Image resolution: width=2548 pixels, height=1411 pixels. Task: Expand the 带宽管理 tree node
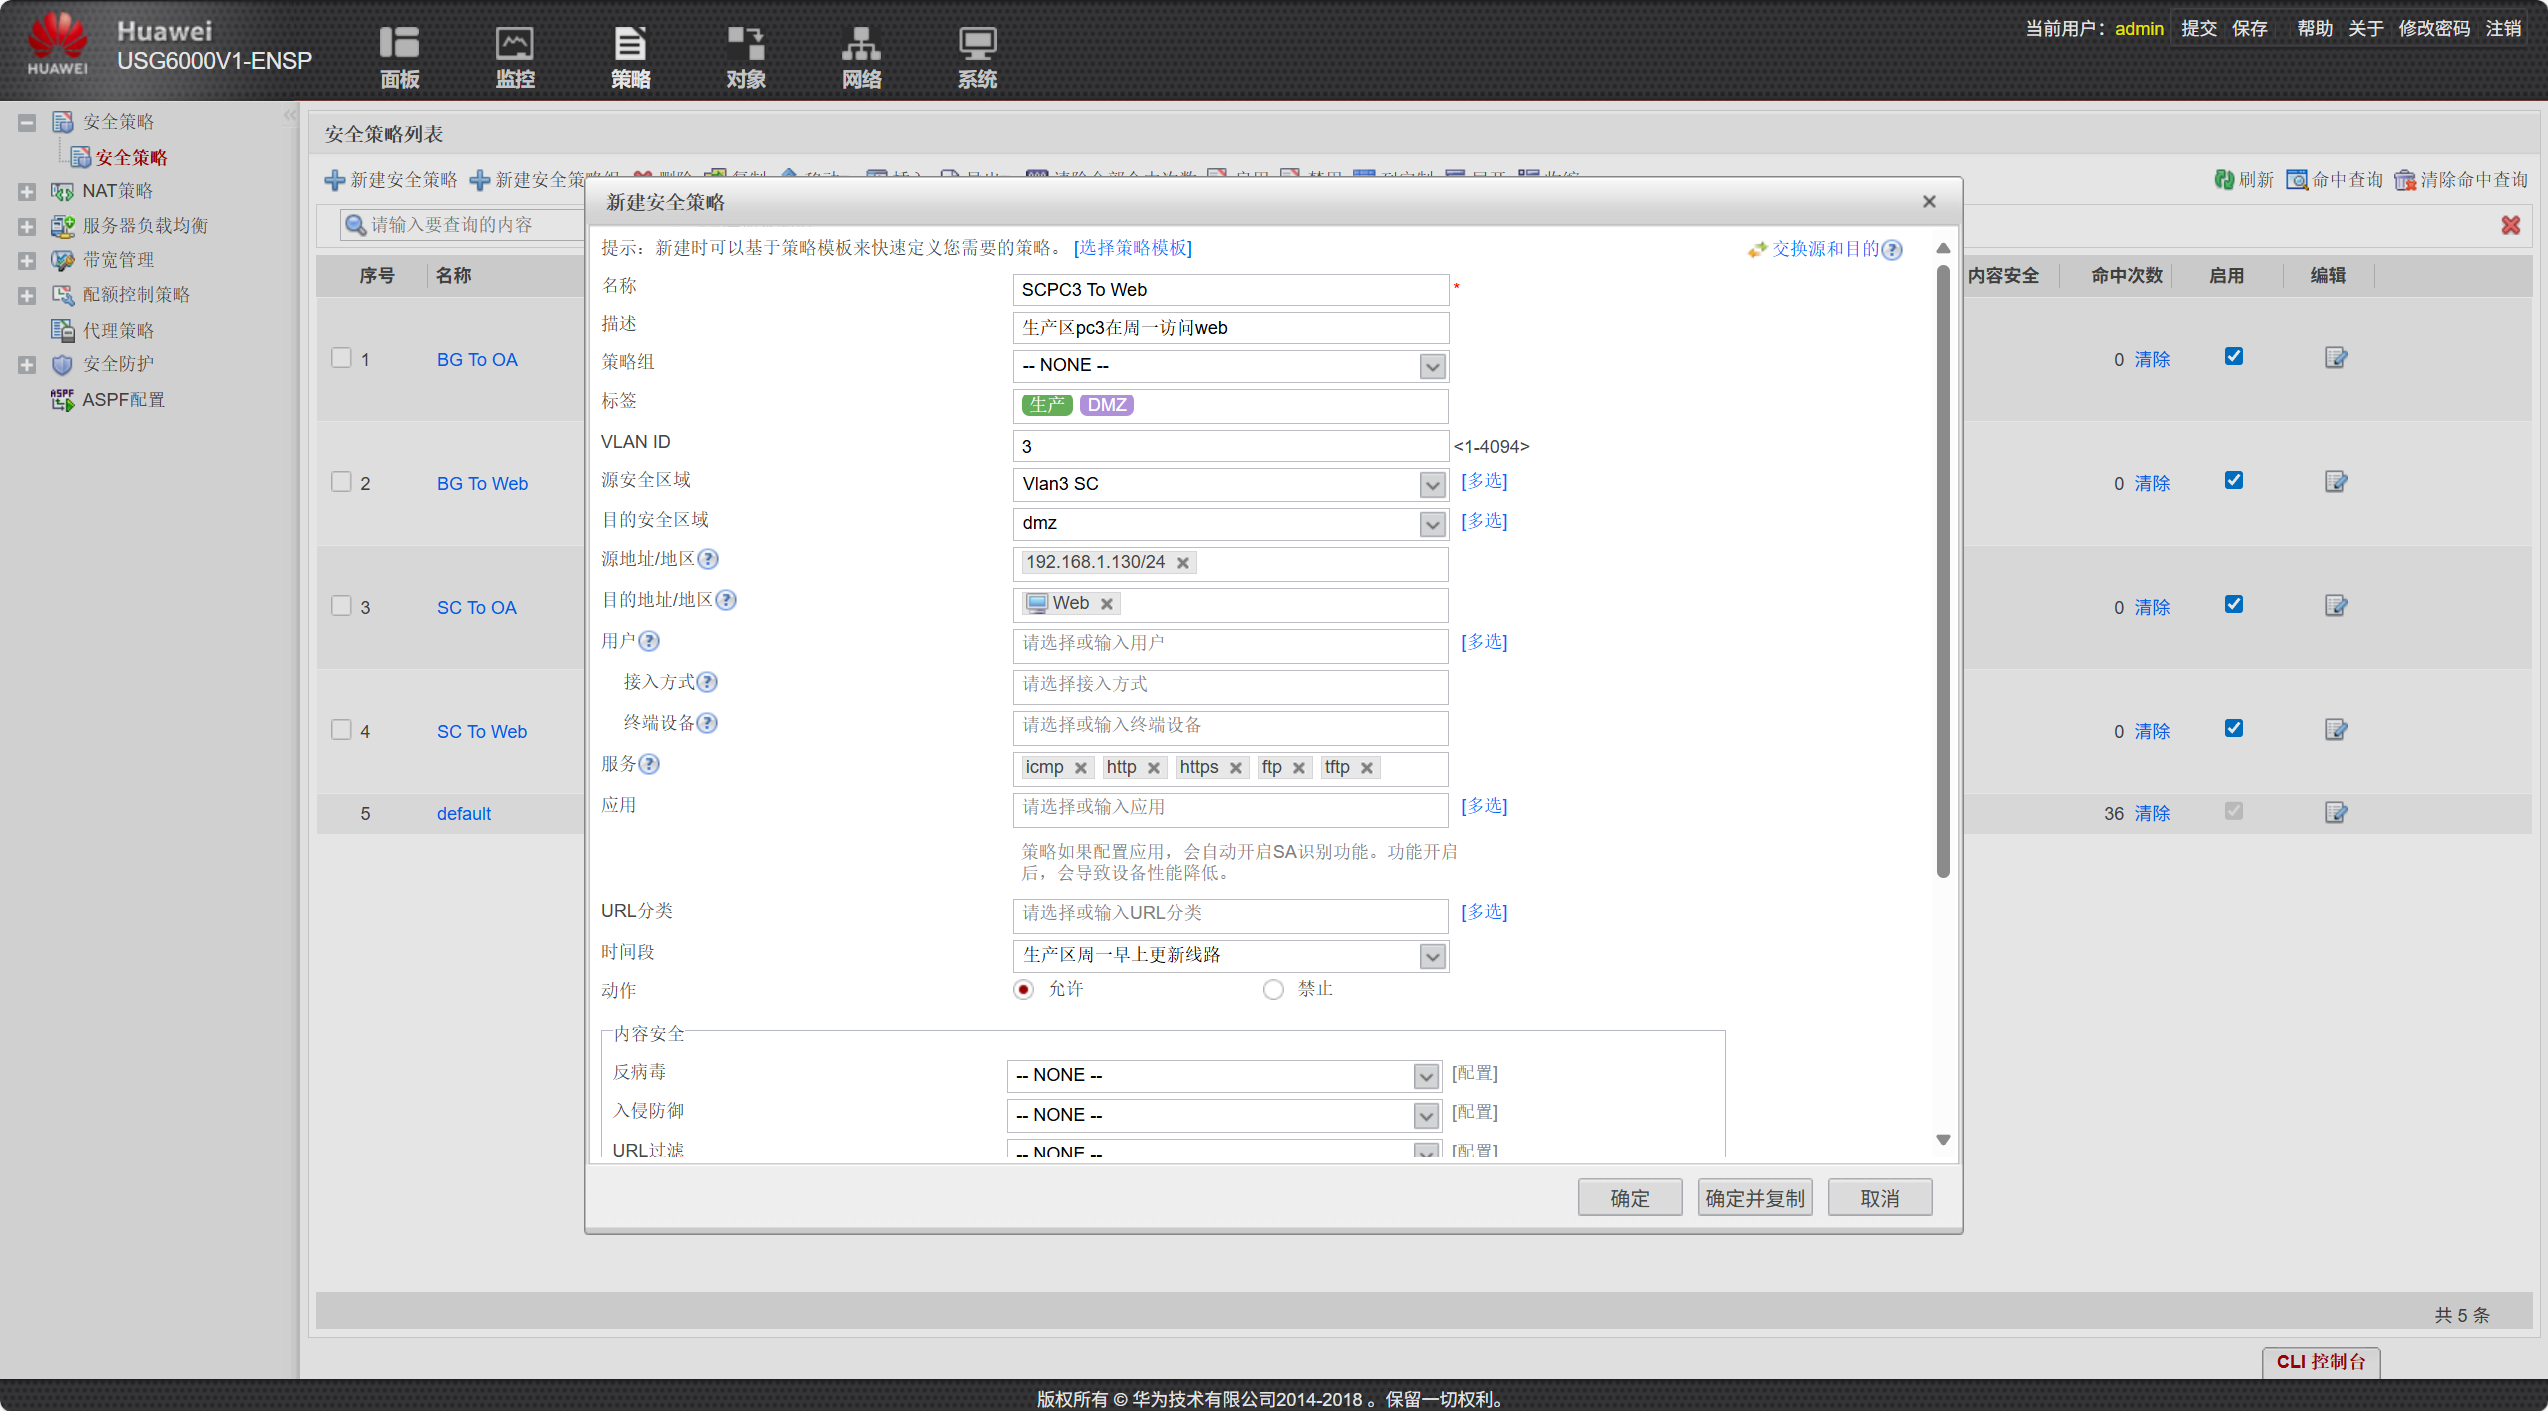tap(27, 260)
